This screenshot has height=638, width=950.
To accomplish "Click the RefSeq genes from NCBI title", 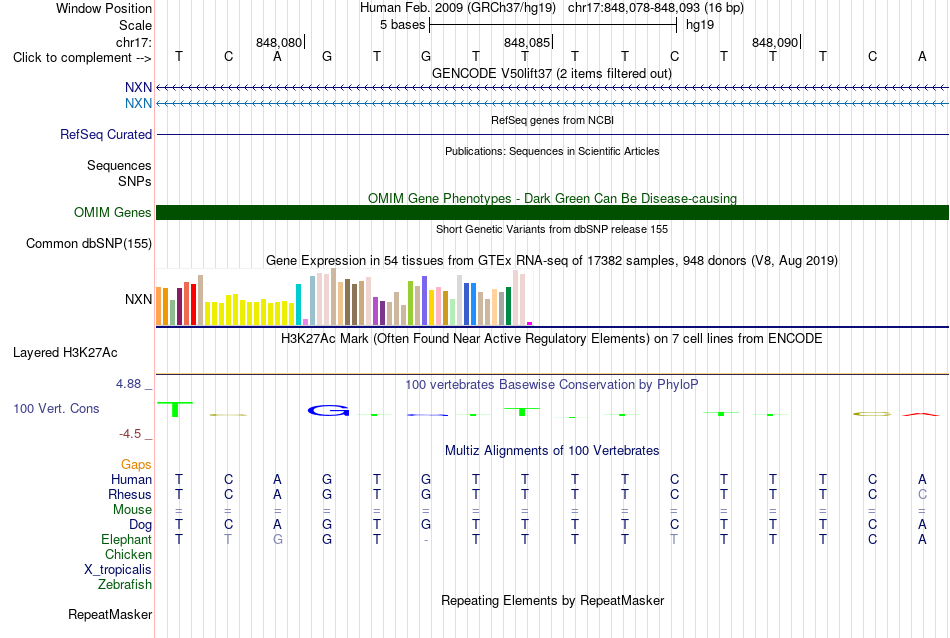I will coord(552,120).
